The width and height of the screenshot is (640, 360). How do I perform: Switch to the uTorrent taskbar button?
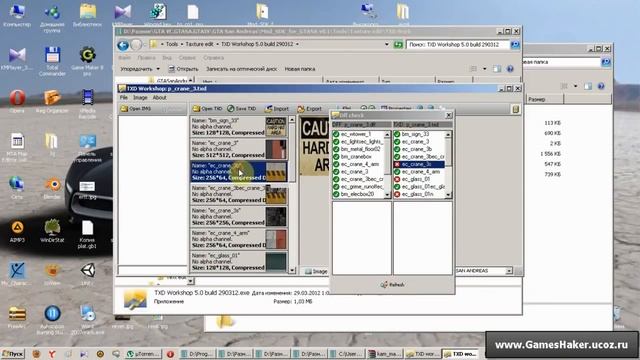tap(144, 354)
